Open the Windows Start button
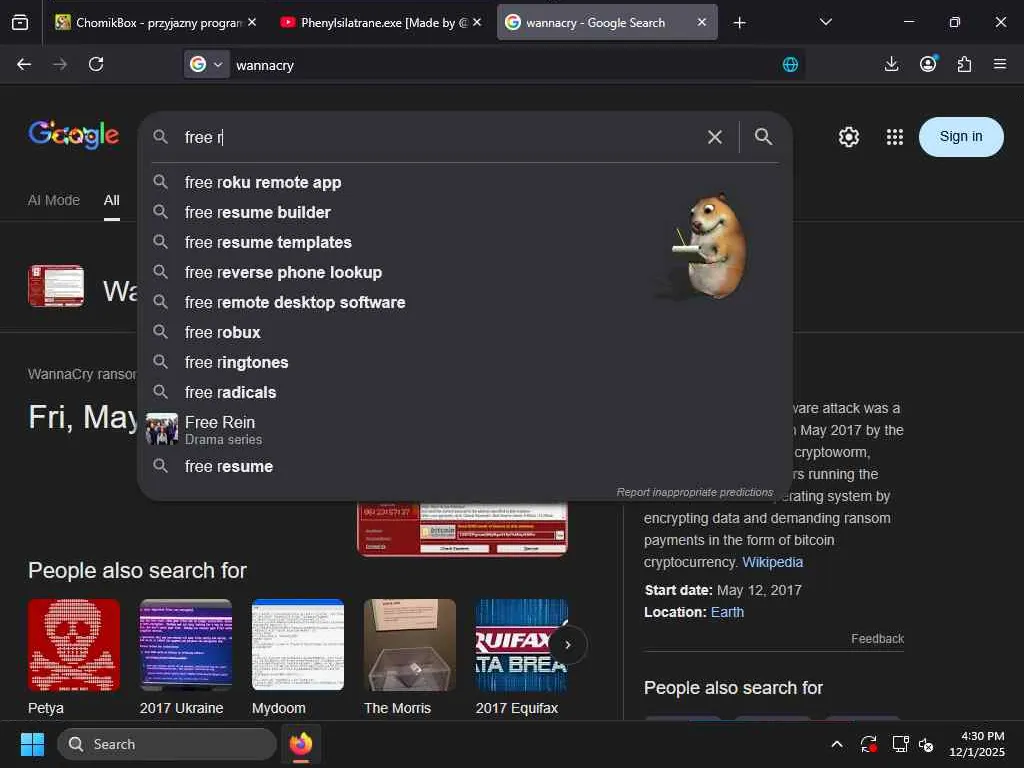Viewport: 1024px width, 768px height. click(32, 744)
